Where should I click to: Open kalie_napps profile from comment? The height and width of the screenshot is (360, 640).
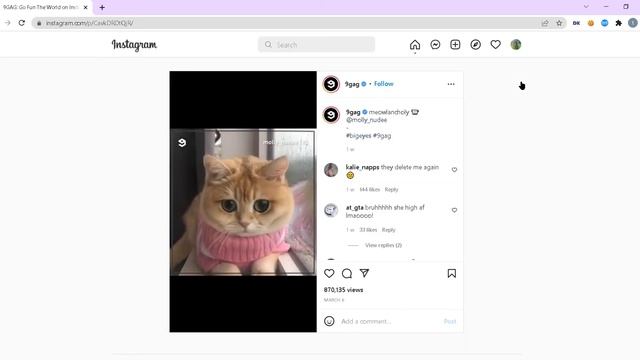pyautogui.click(x=362, y=167)
